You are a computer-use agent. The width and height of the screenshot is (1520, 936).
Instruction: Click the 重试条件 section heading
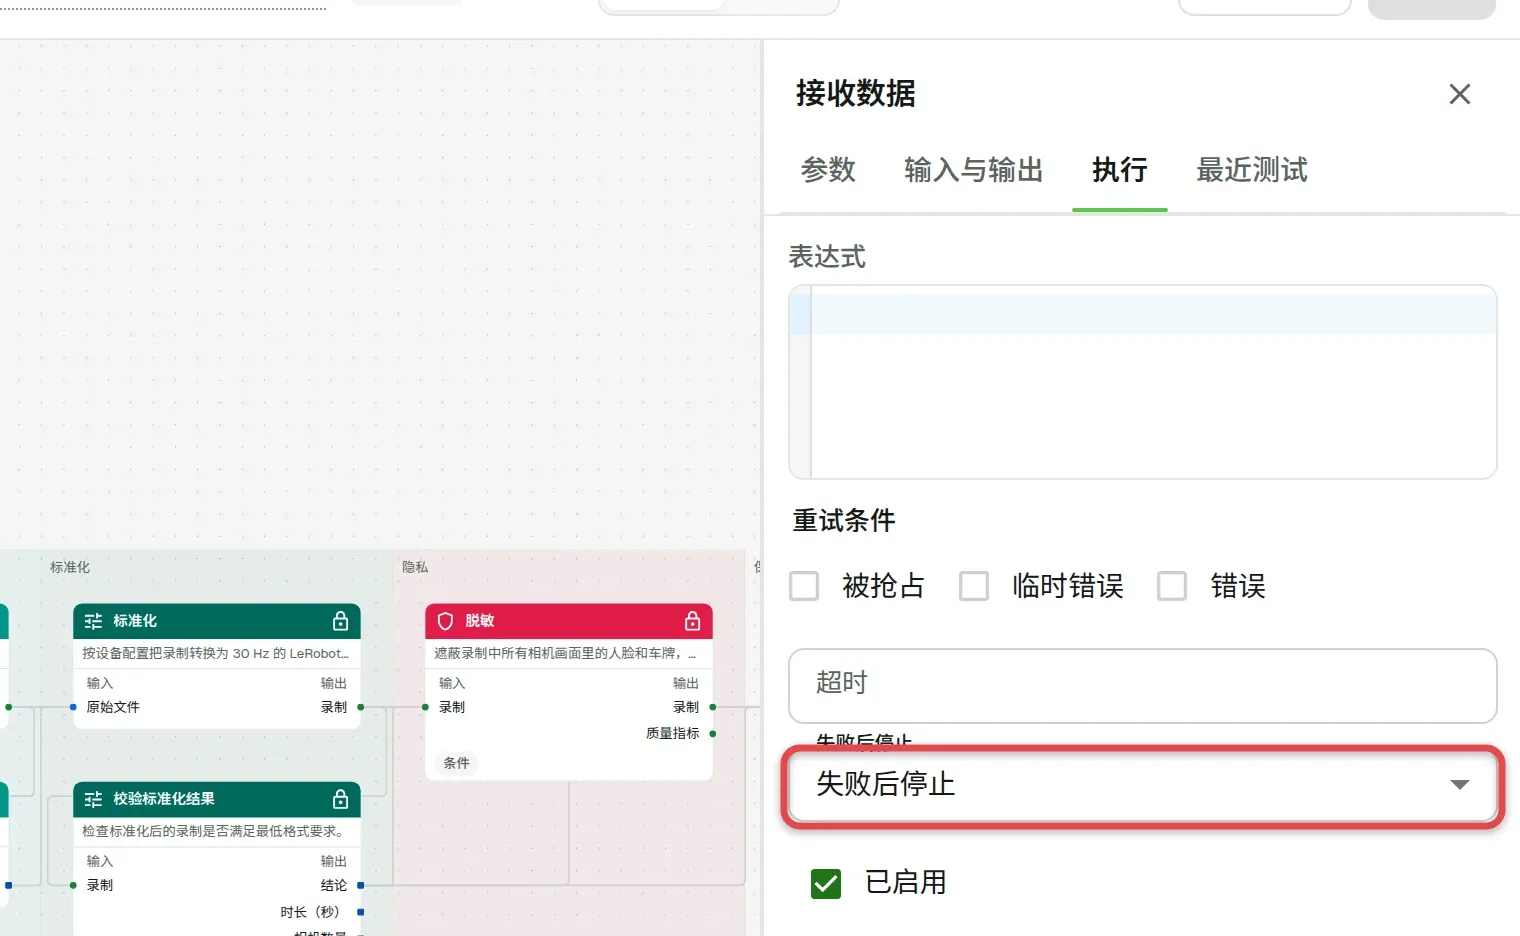point(844,520)
